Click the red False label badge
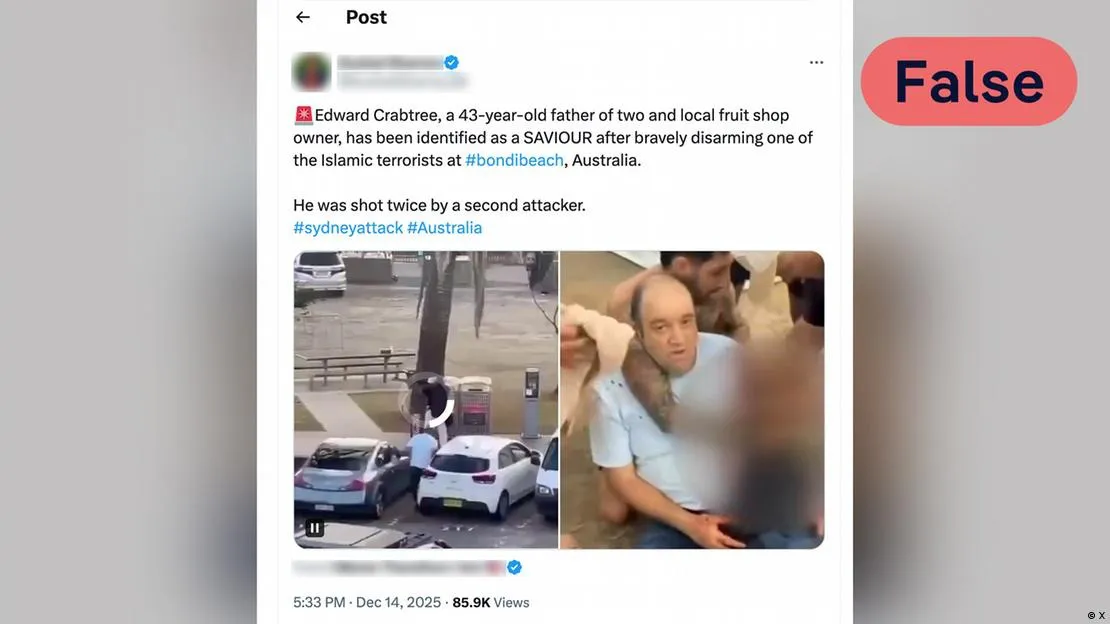 click(x=969, y=81)
